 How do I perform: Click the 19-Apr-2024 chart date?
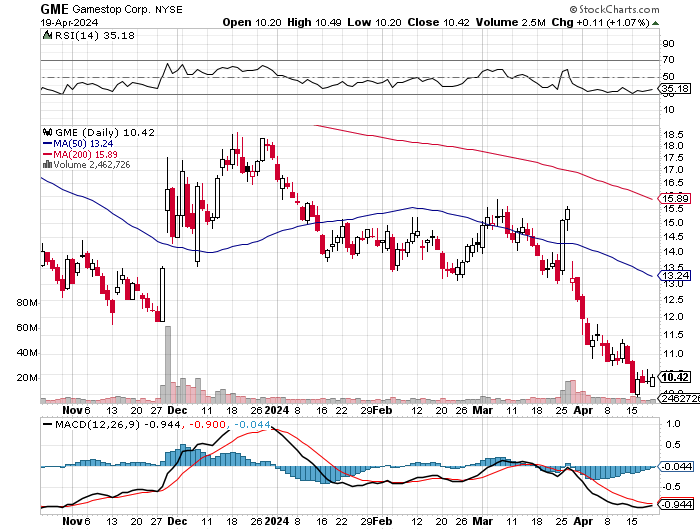tap(69, 23)
